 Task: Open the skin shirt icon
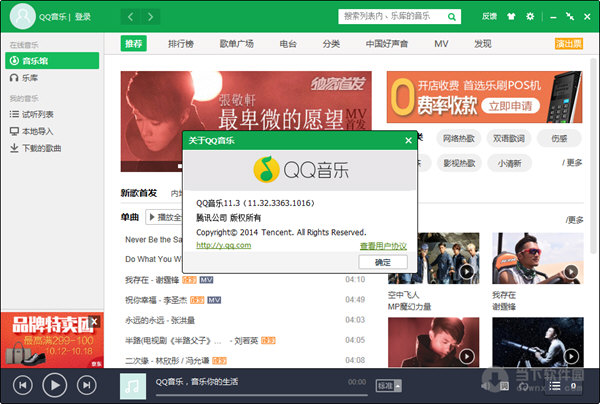(x=511, y=16)
